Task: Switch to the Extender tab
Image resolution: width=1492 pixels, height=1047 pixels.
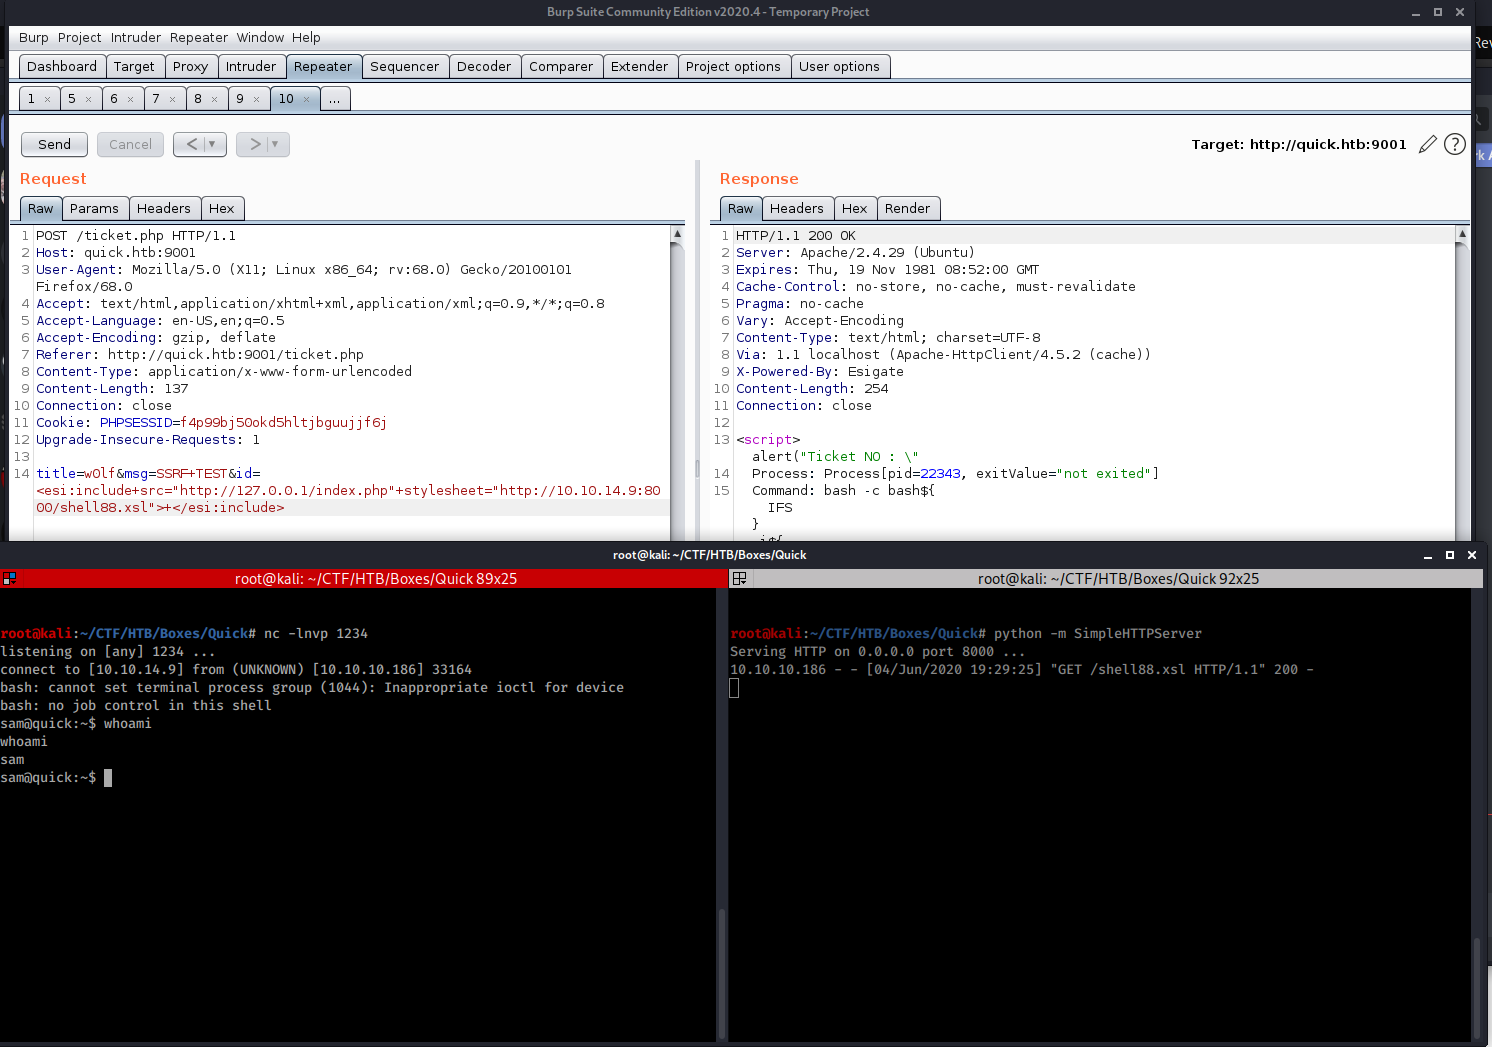Action: (x=639, y=66)
